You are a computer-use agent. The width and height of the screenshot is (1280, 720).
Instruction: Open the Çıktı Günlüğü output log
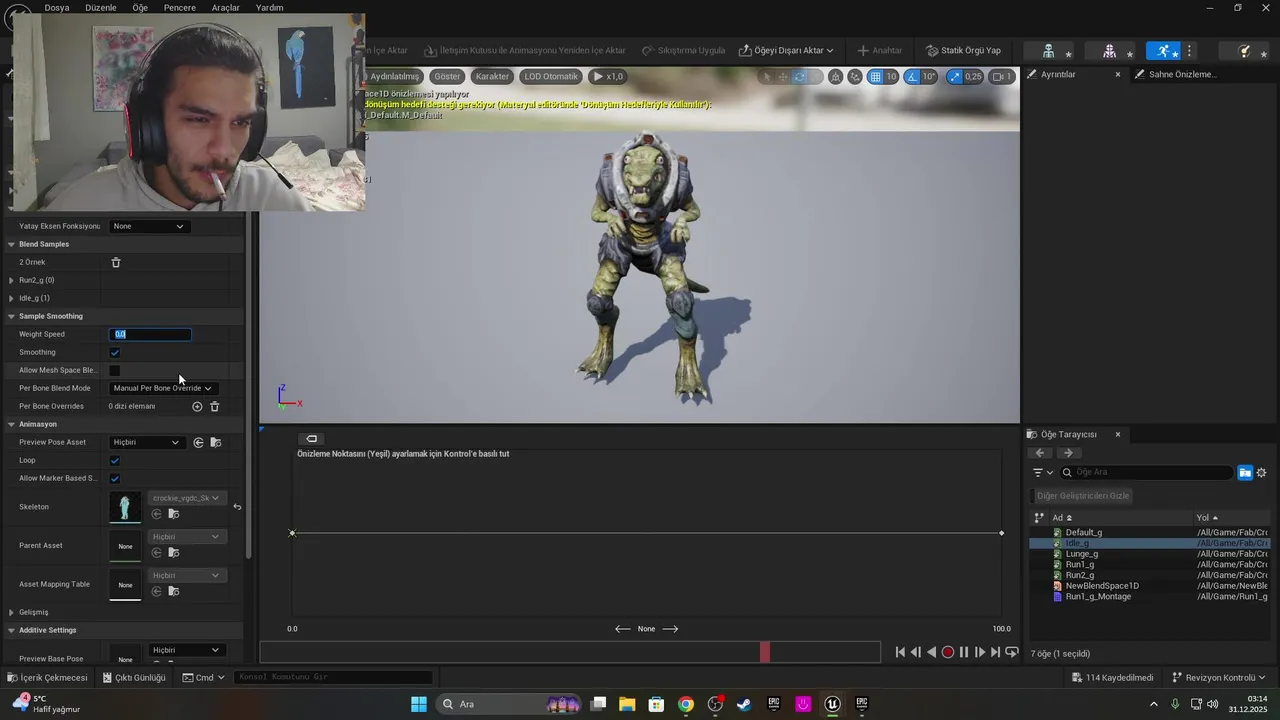click(133, 677)
